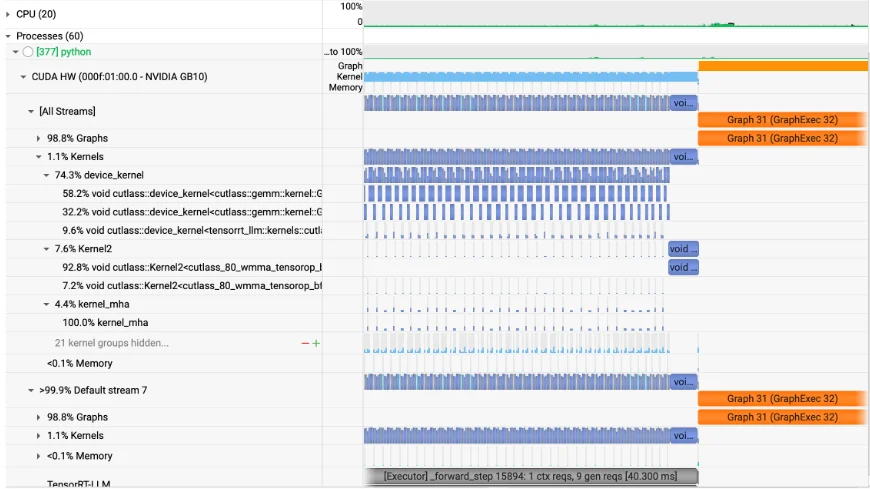Image resolution: width=870 pixels, height=489 pixels.
Task: Expand 1.1% Kernels under Default stream 7
Action: [x=39, y=436]
